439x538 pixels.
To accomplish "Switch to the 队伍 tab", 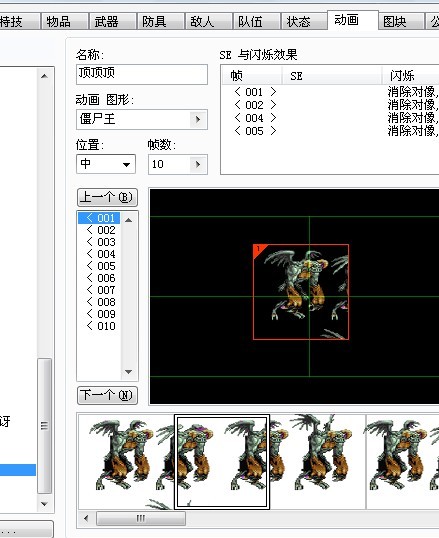I will 256,21.
